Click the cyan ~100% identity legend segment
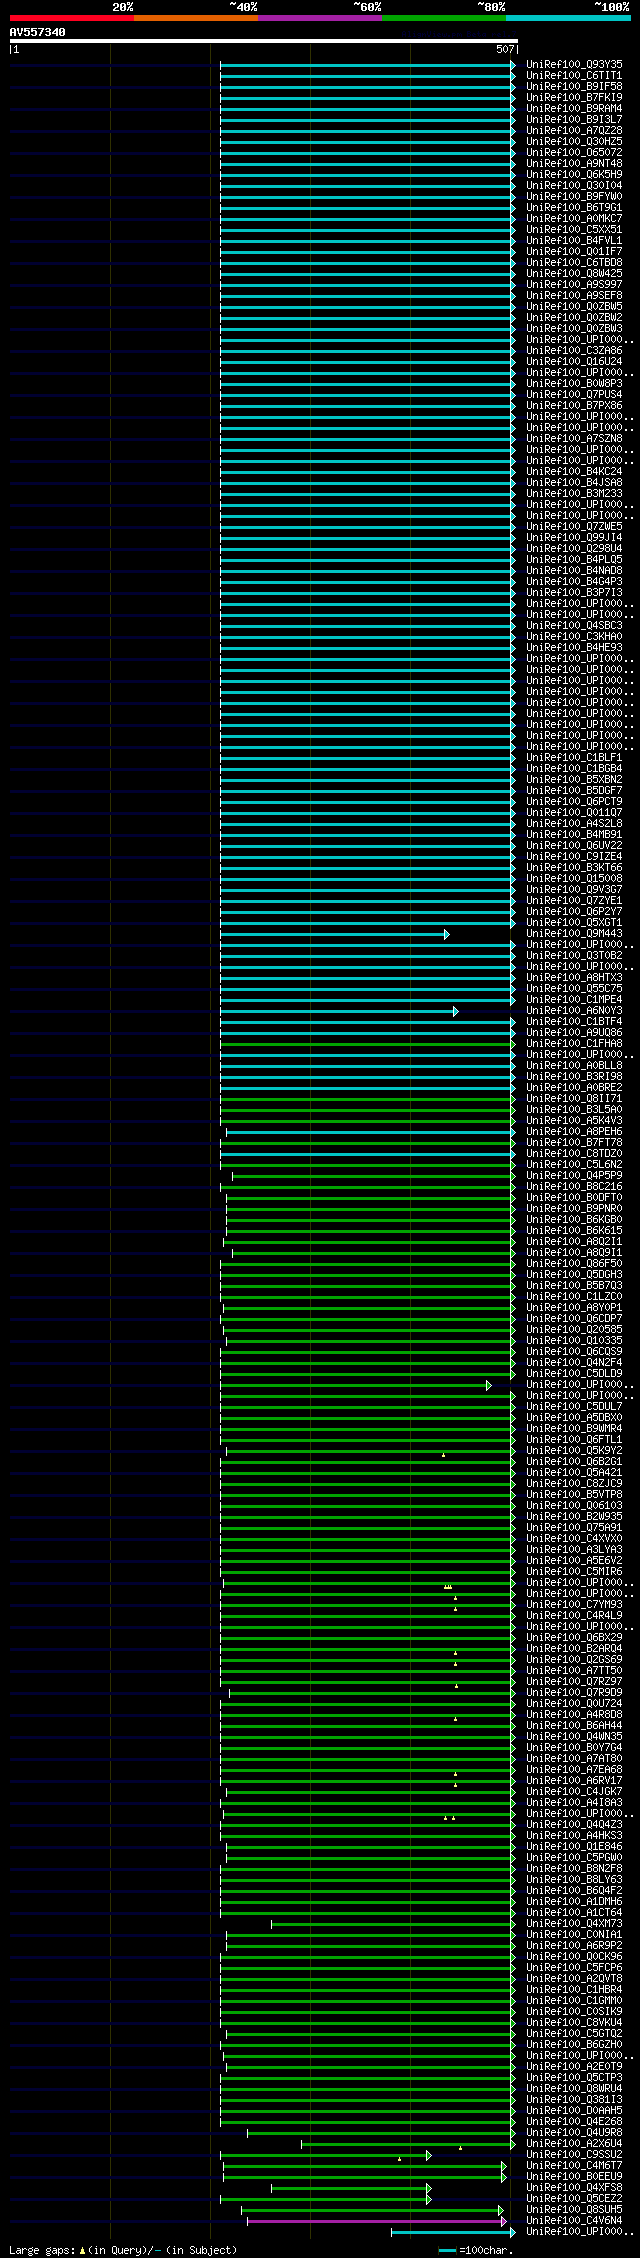 tap(568, 18)
